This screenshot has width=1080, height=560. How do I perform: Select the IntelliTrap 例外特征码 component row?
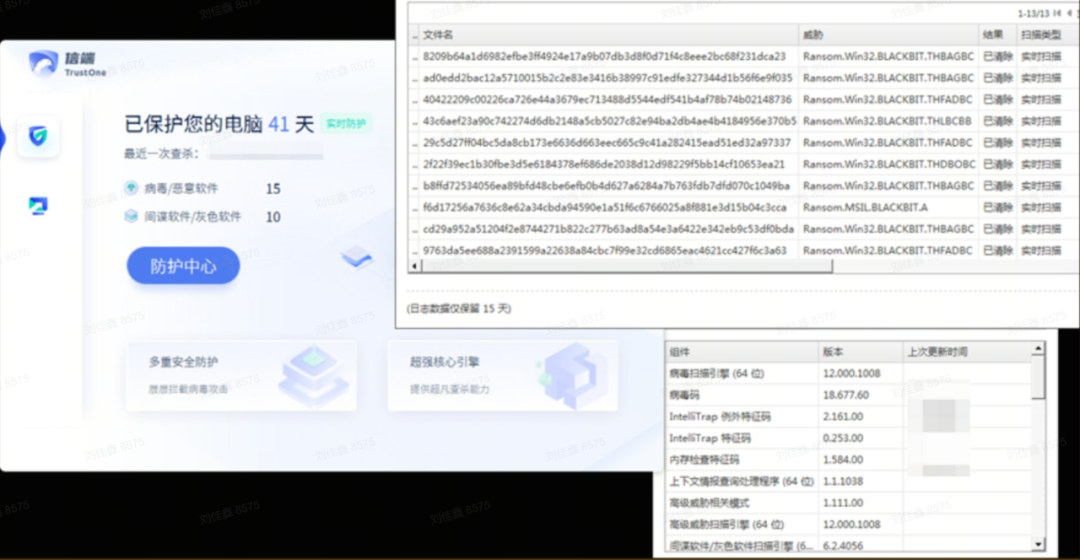click(720, 416)
